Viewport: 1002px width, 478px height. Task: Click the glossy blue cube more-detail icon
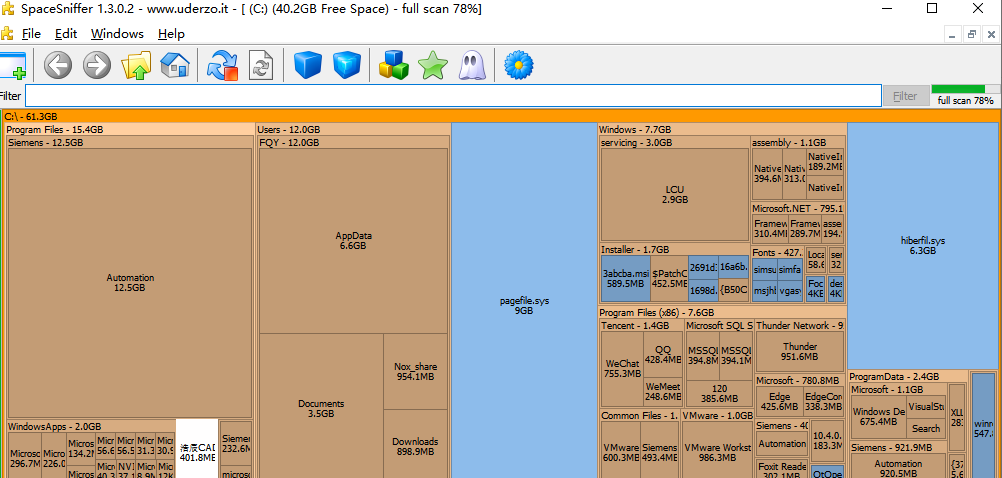(x=347, y=65)
